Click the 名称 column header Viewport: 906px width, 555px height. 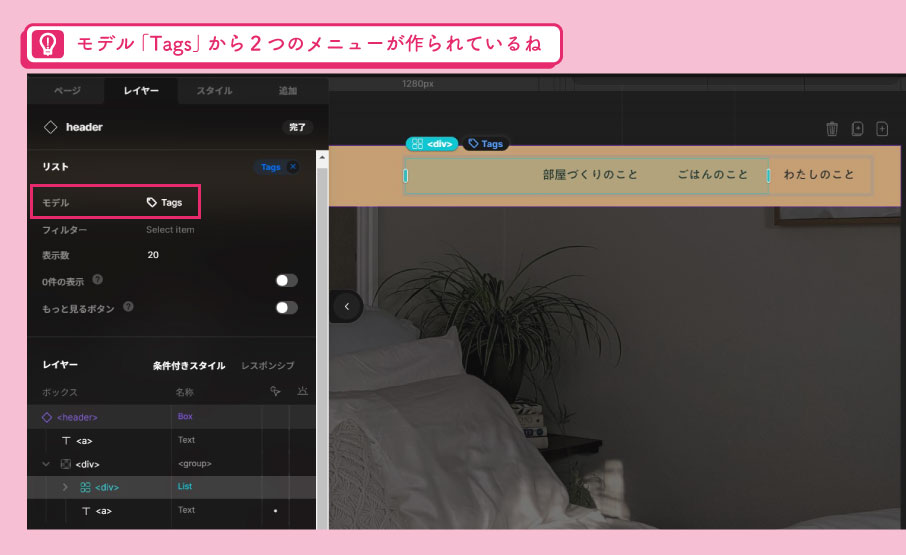184,392
